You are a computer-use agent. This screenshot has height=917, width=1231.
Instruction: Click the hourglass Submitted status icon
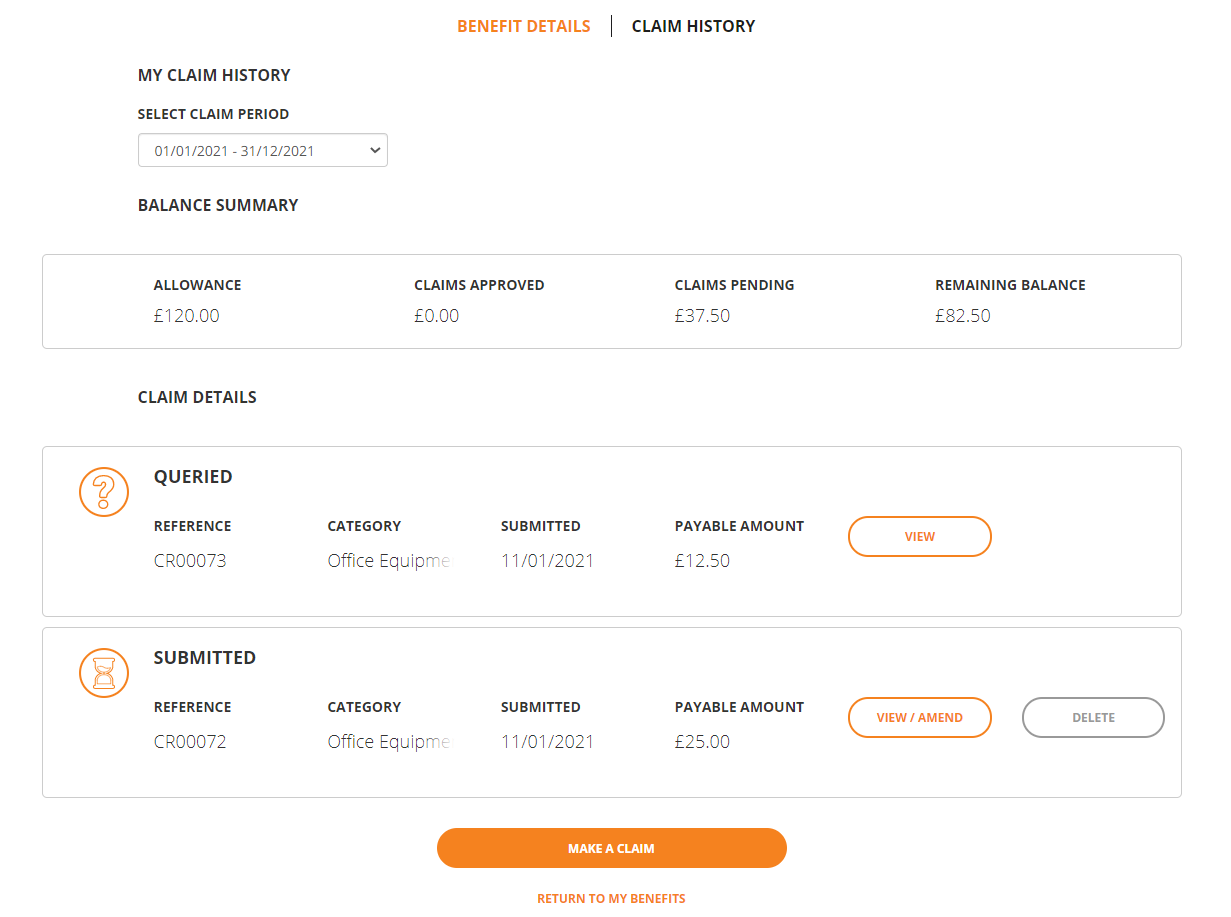coord(104,673)
